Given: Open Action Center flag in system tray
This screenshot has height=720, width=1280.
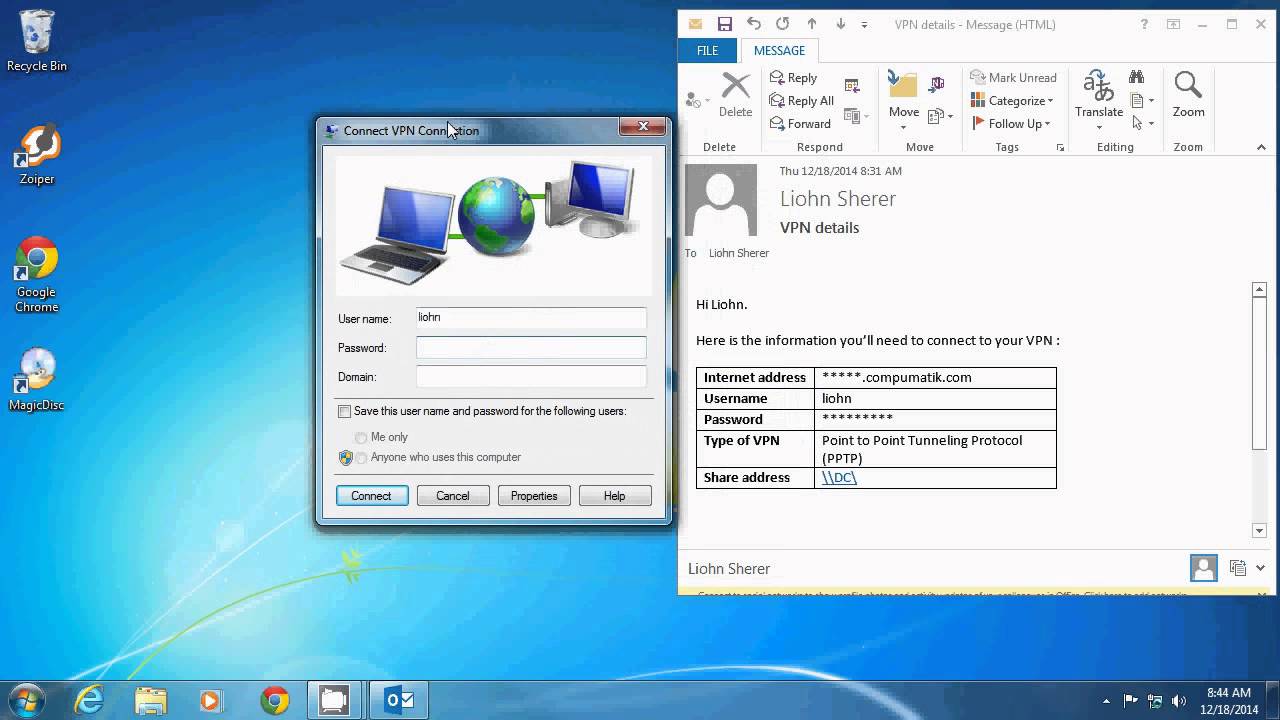Looking at the screenshot, I should click(1131, 701).
